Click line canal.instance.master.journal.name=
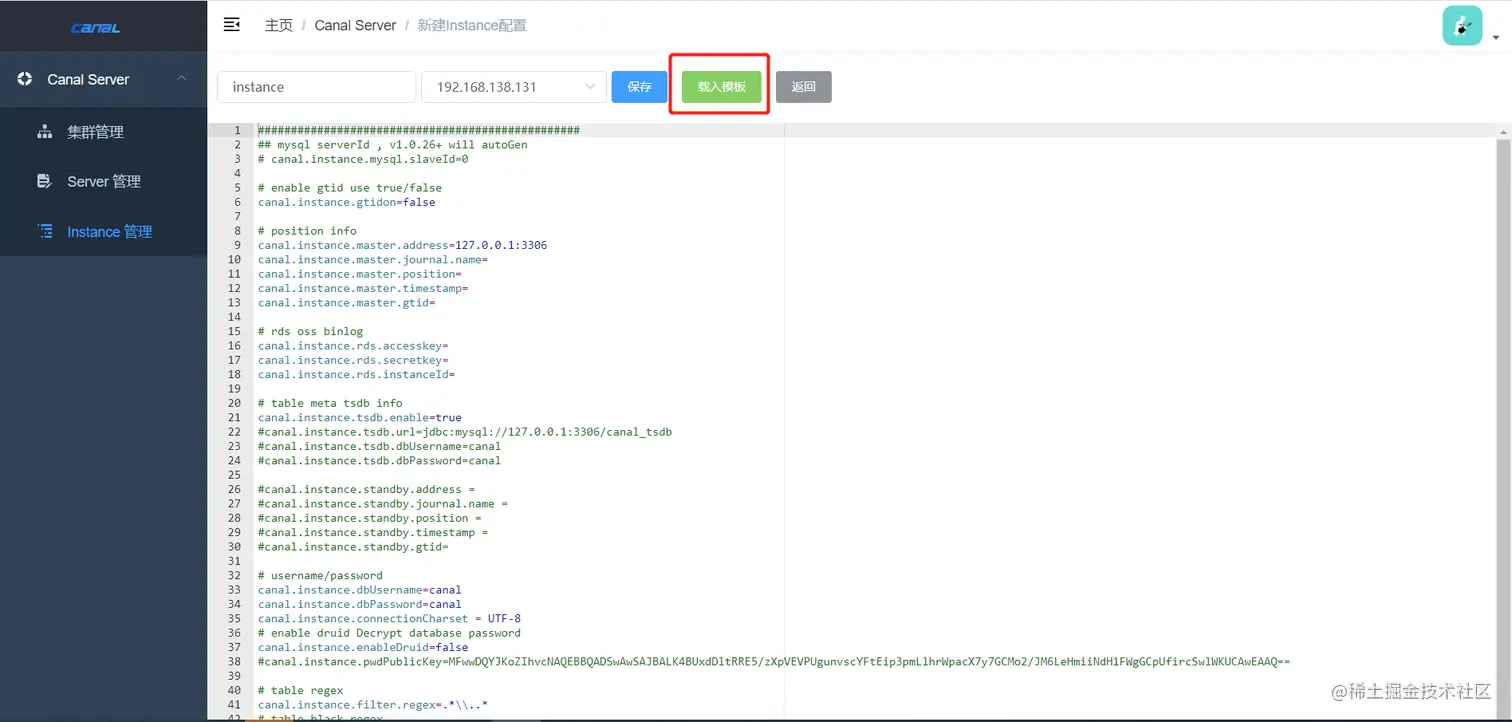The image size is (1512, 722). pos(372,260)
